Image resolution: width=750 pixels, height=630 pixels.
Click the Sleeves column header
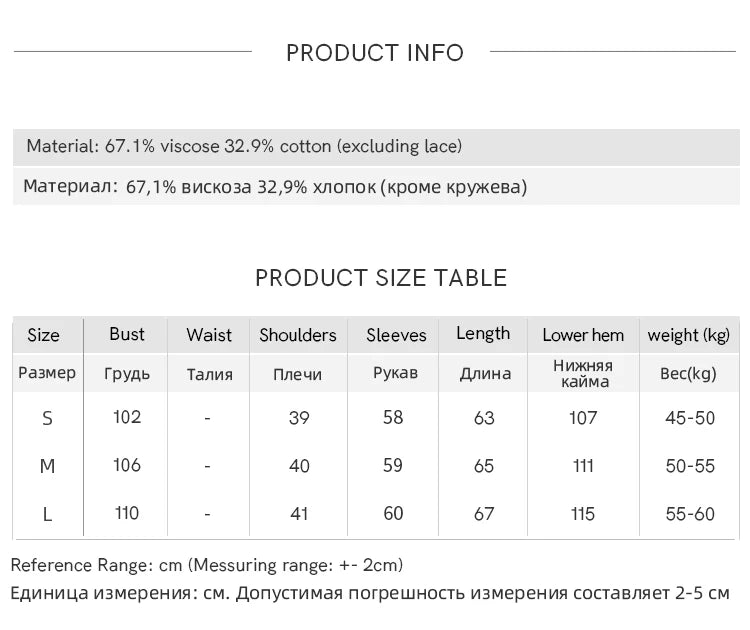(396, 335)
